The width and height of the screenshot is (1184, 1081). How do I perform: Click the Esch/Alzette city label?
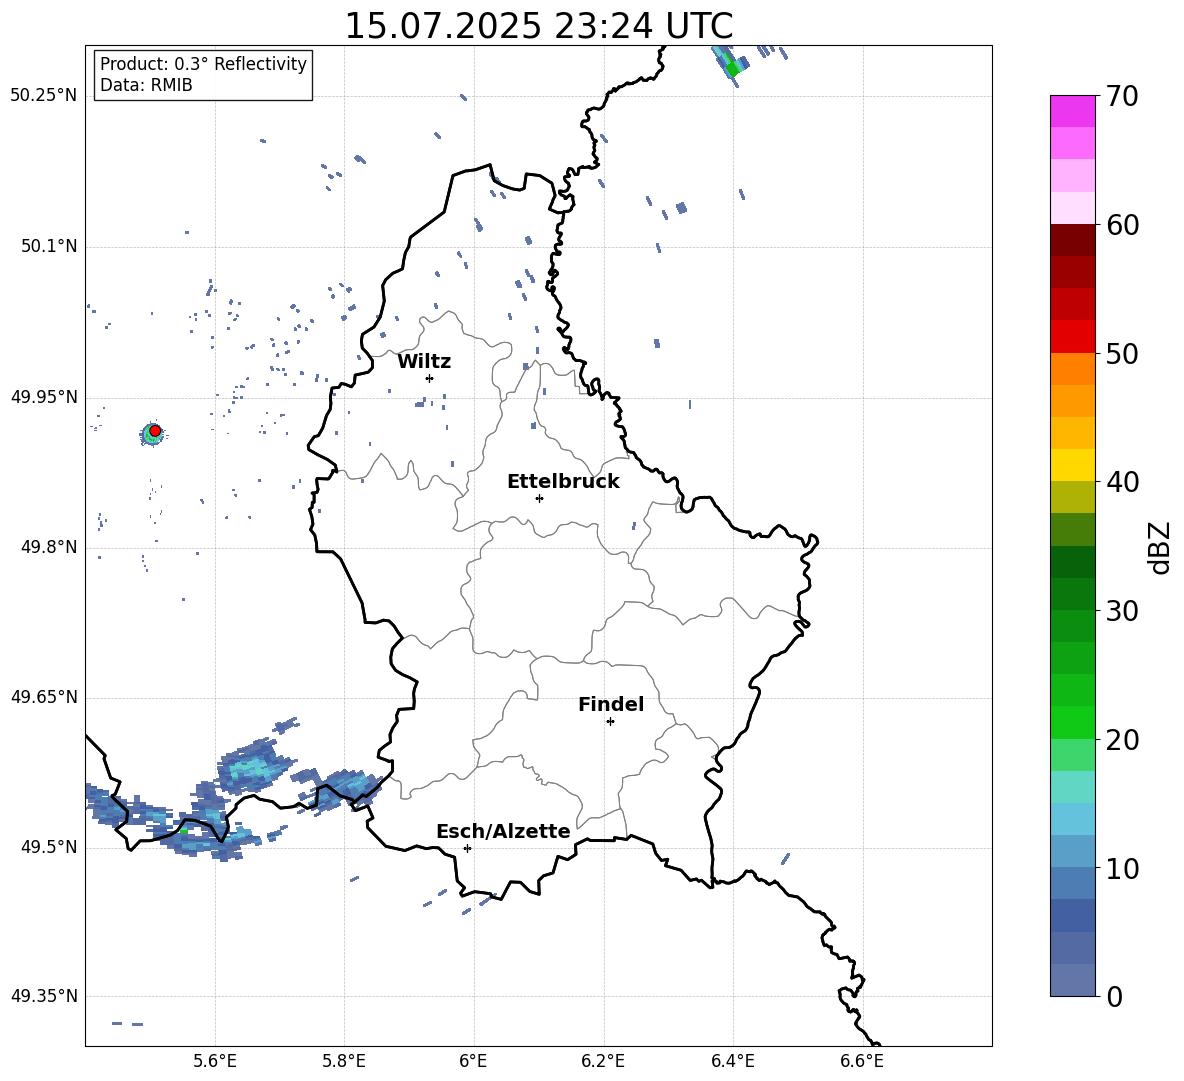[x=503, y=831]
